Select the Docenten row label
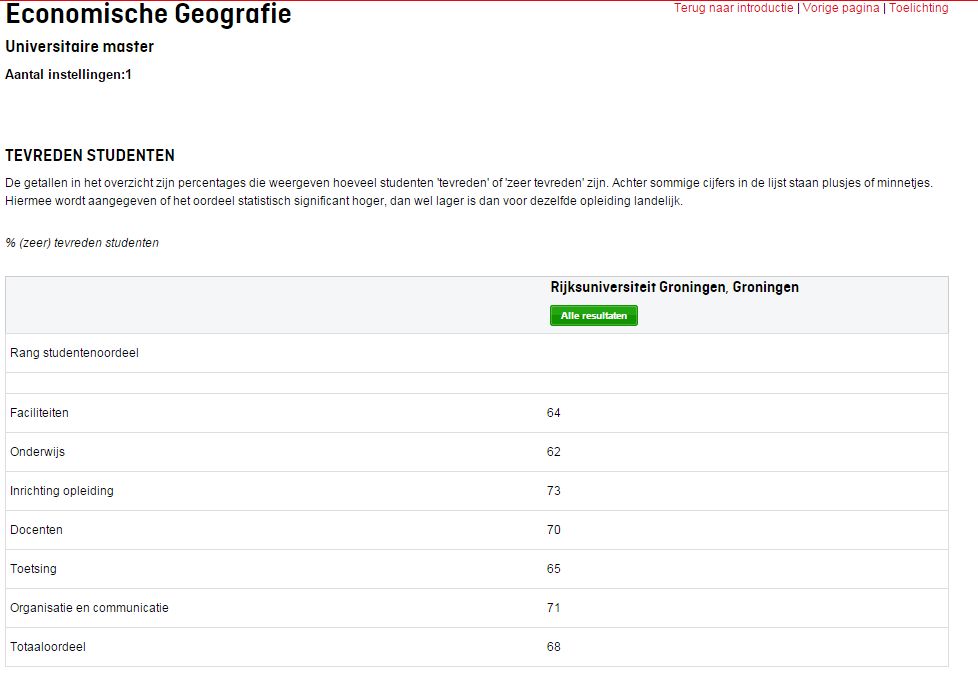 point(36,530)
